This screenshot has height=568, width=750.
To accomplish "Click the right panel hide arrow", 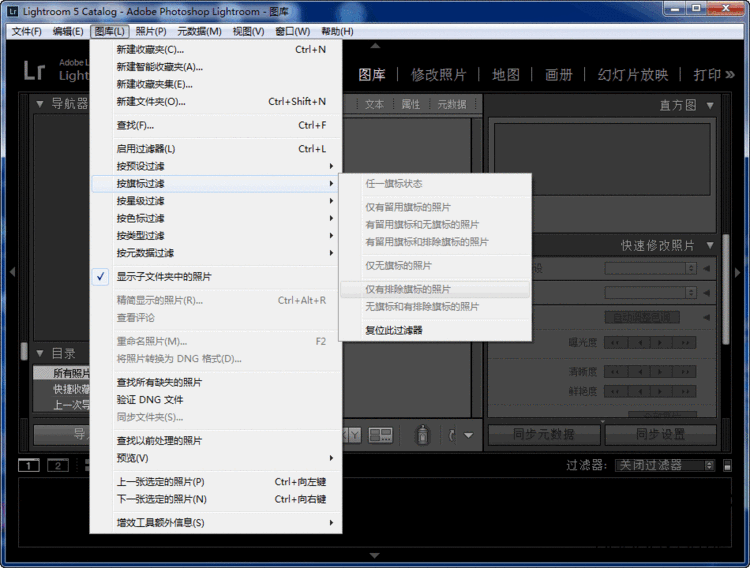I will (737, 272).
